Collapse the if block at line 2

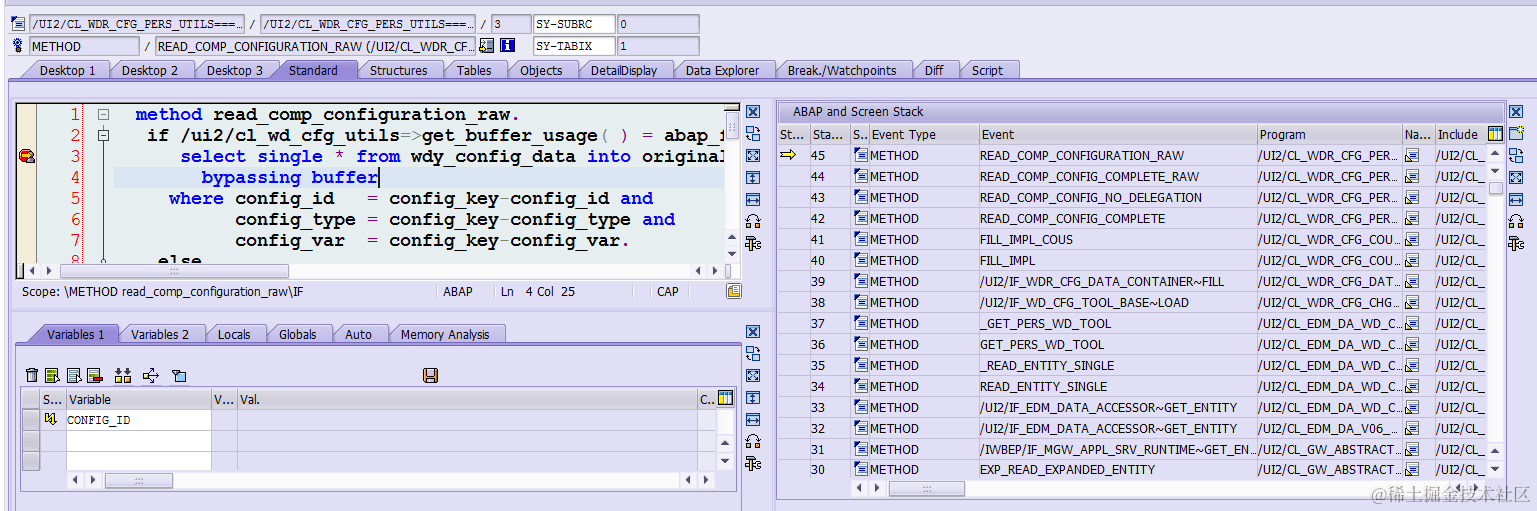[103, 135]
